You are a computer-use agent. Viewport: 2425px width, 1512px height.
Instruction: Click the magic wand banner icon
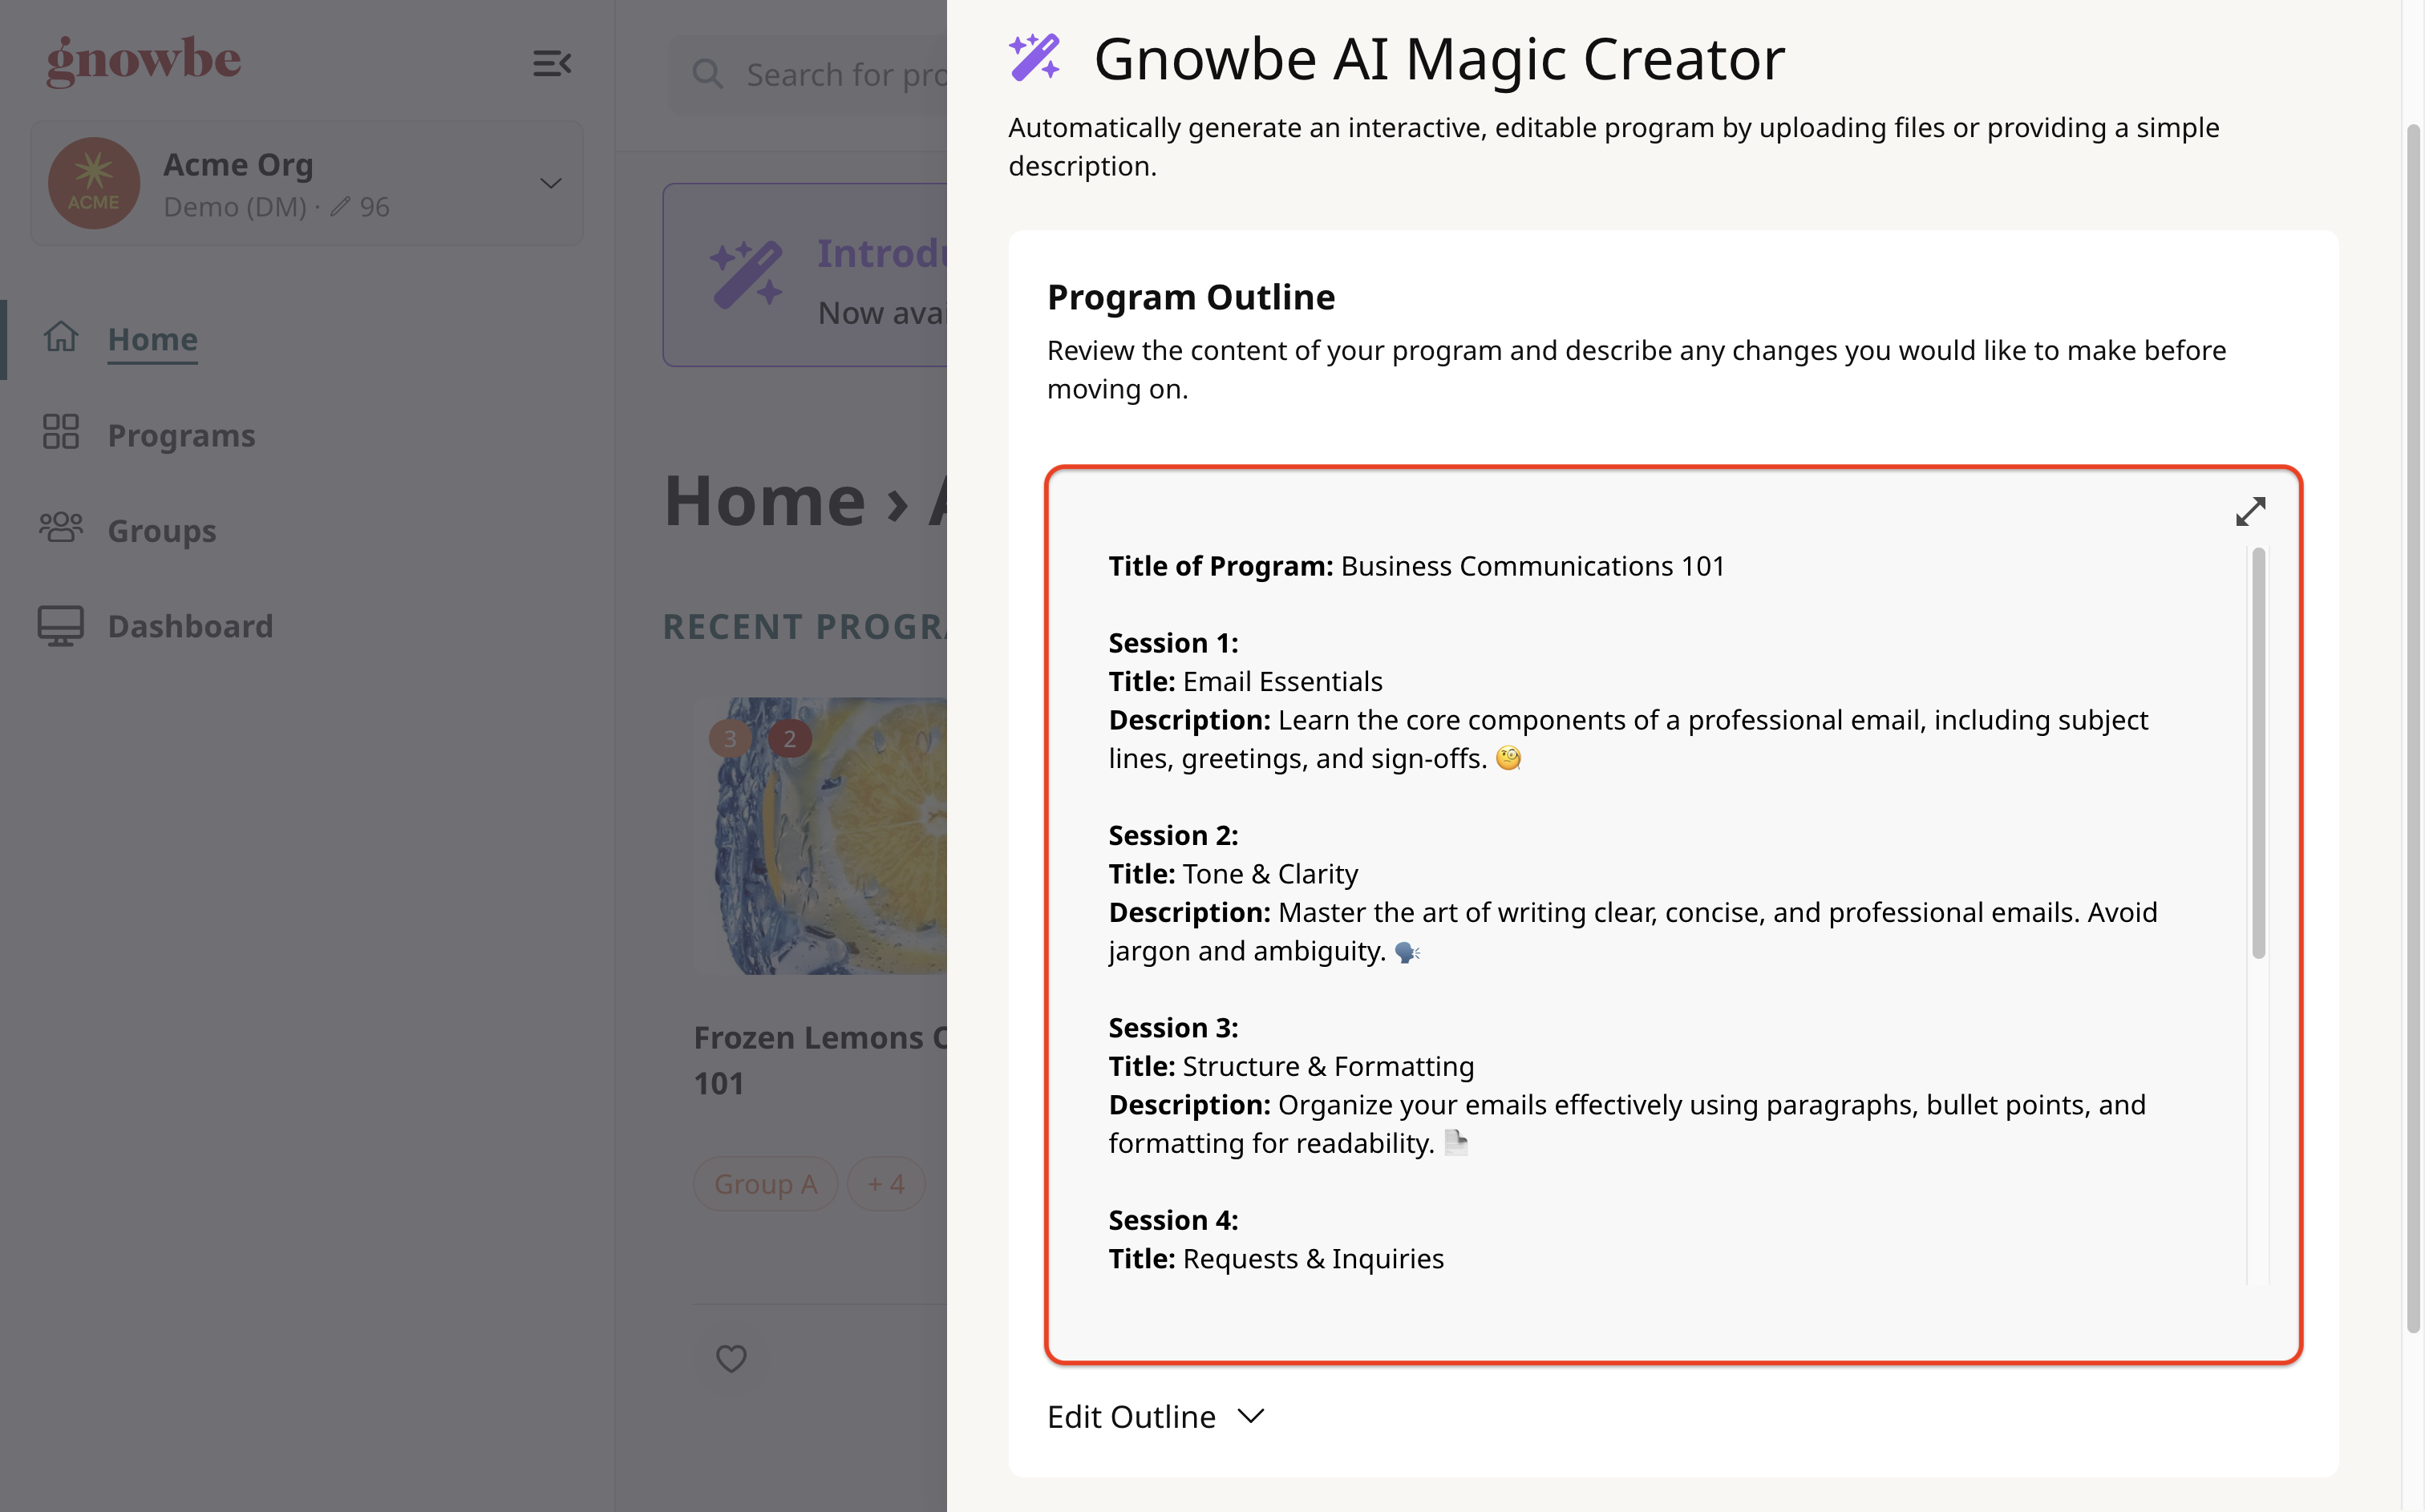click(x=746, y=273)
